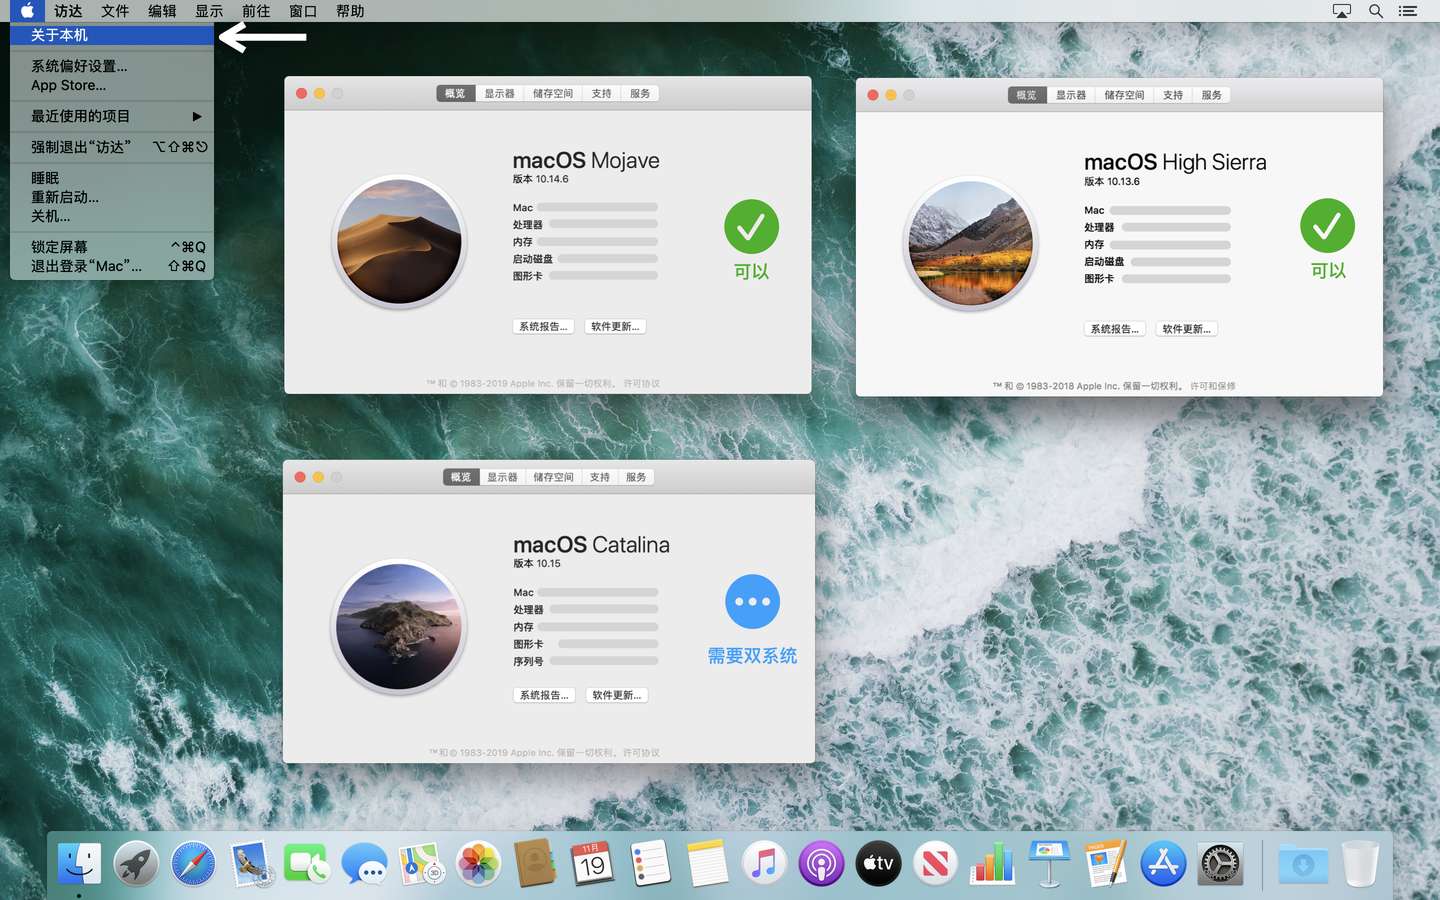Select 退出登录"Mac"… menu item
Screen dimensions: 1440x900
[112, 266]
